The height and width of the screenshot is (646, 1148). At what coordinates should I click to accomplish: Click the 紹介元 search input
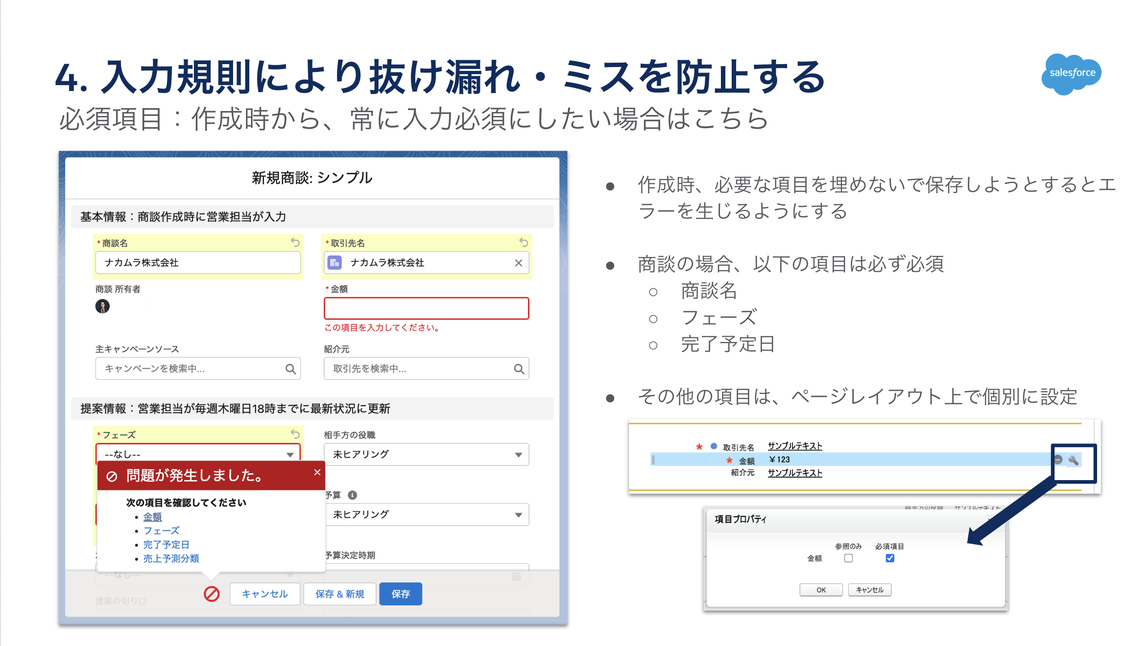pyautogui.click(x=426, y=368)
